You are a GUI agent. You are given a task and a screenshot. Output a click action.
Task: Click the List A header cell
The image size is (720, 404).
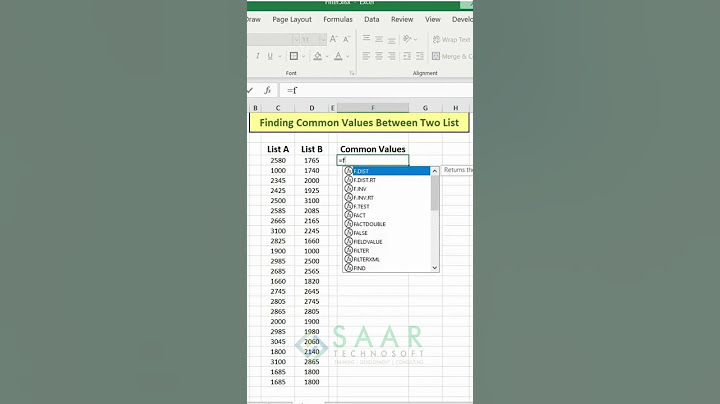click(278, 149)
